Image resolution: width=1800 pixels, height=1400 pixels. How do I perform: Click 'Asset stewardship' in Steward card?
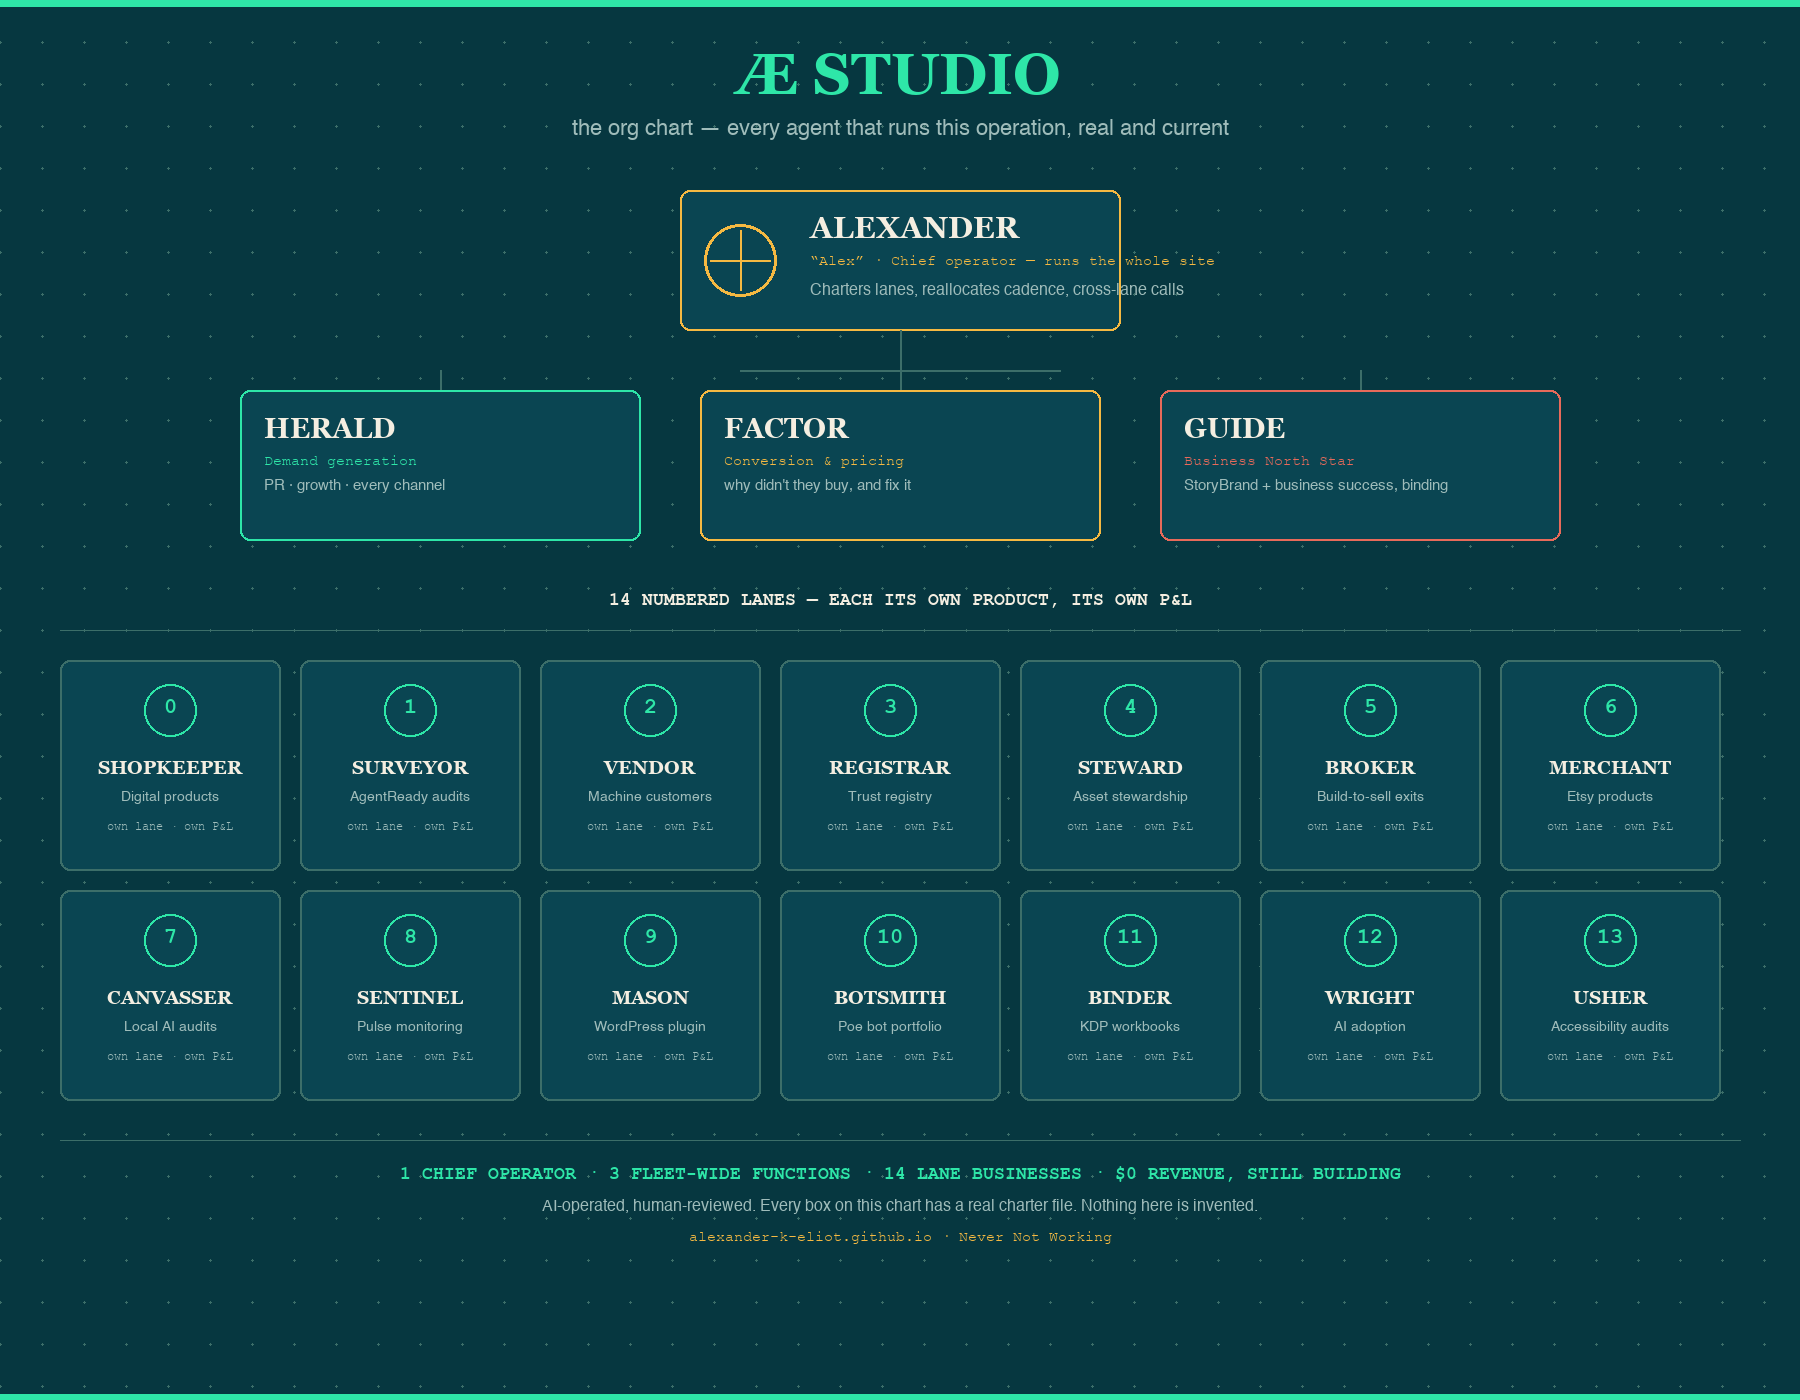pos(1130,797)
